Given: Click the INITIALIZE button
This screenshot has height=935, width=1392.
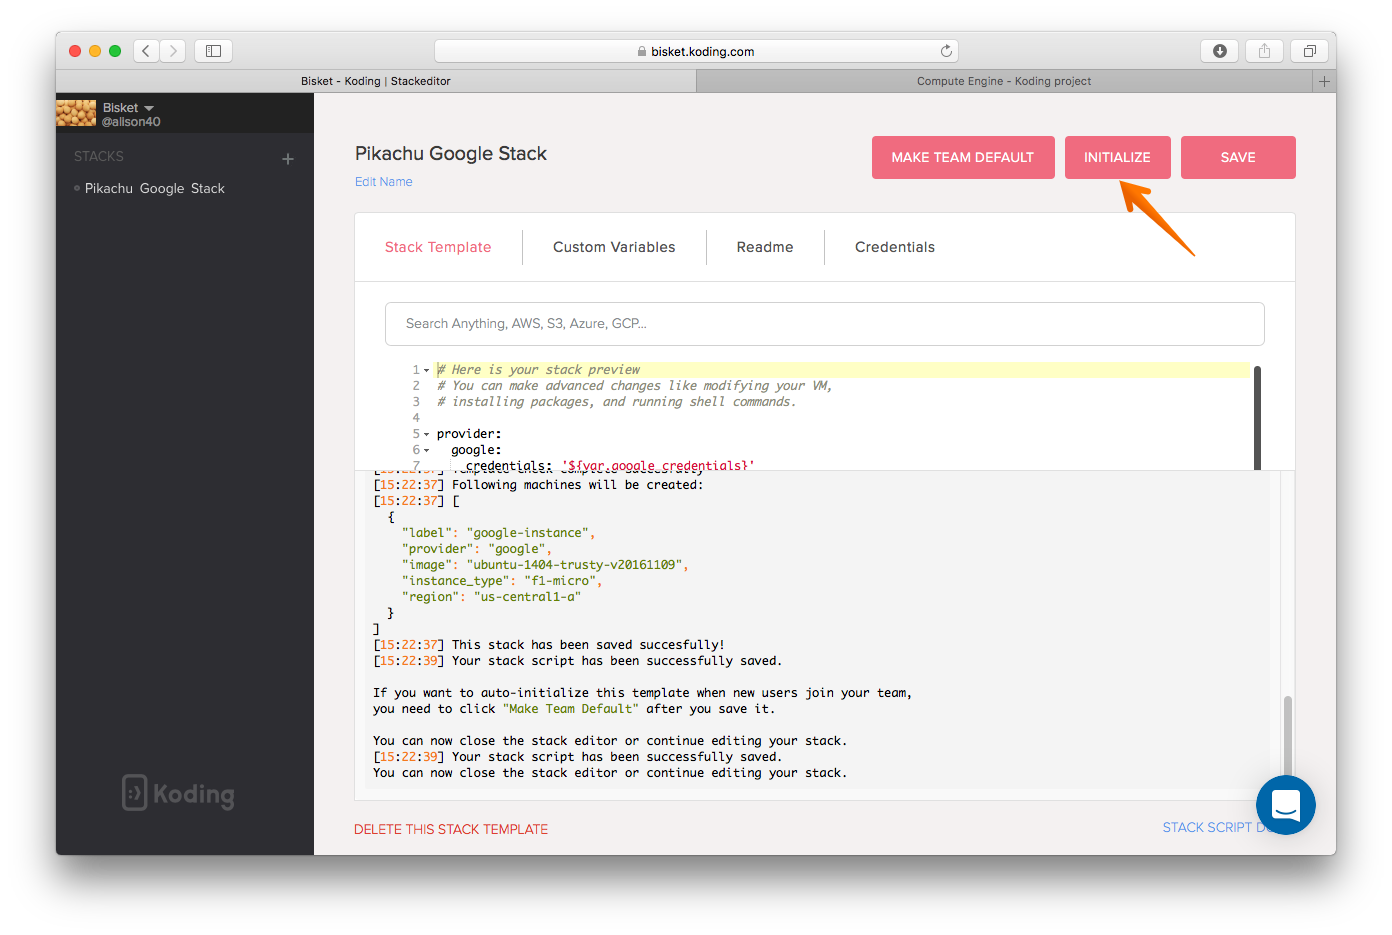Looking at the screenshot, I should click(1117, 157).
